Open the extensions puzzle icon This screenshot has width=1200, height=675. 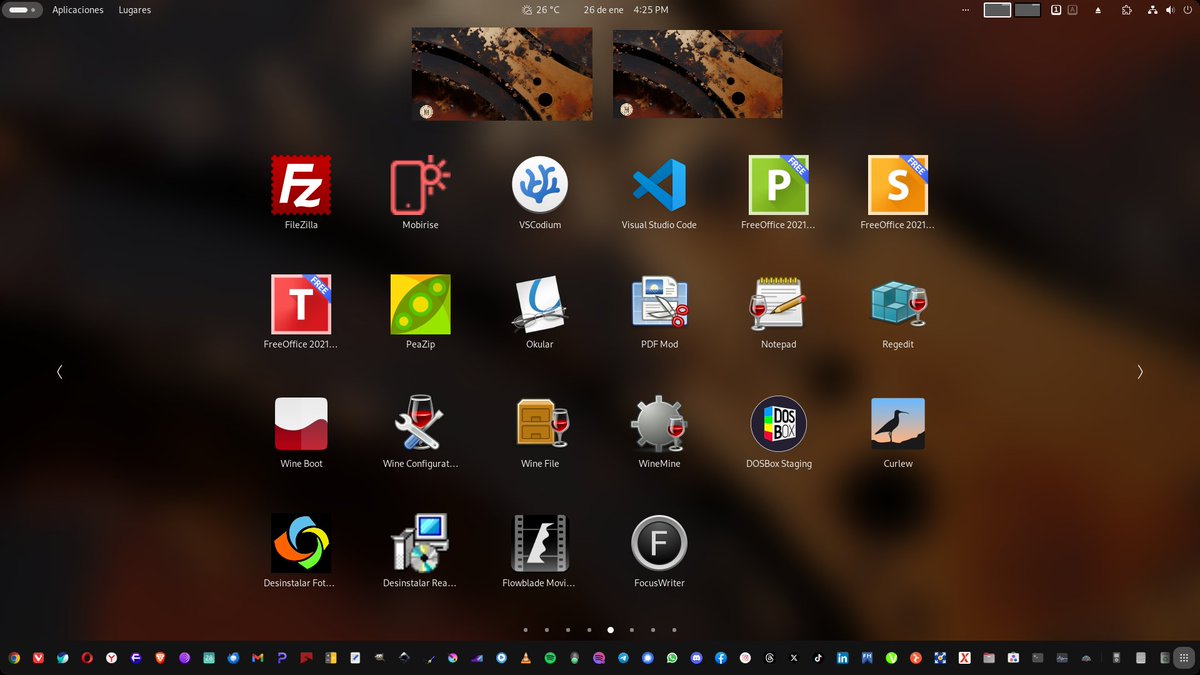pos(1127,10)
